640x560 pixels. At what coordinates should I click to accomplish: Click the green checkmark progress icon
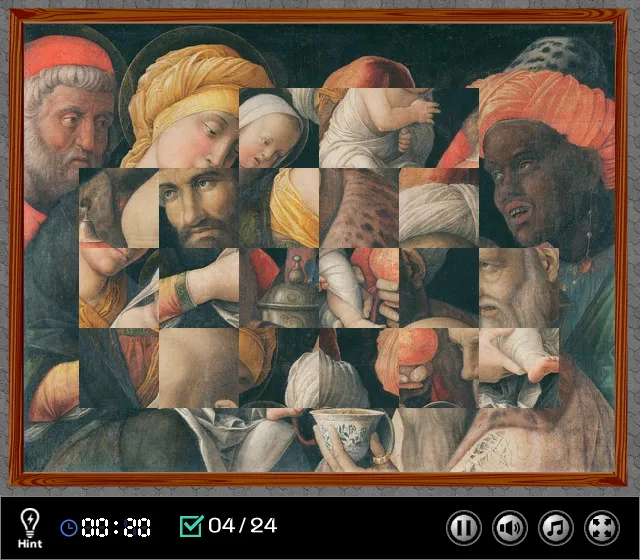[191, 526]
